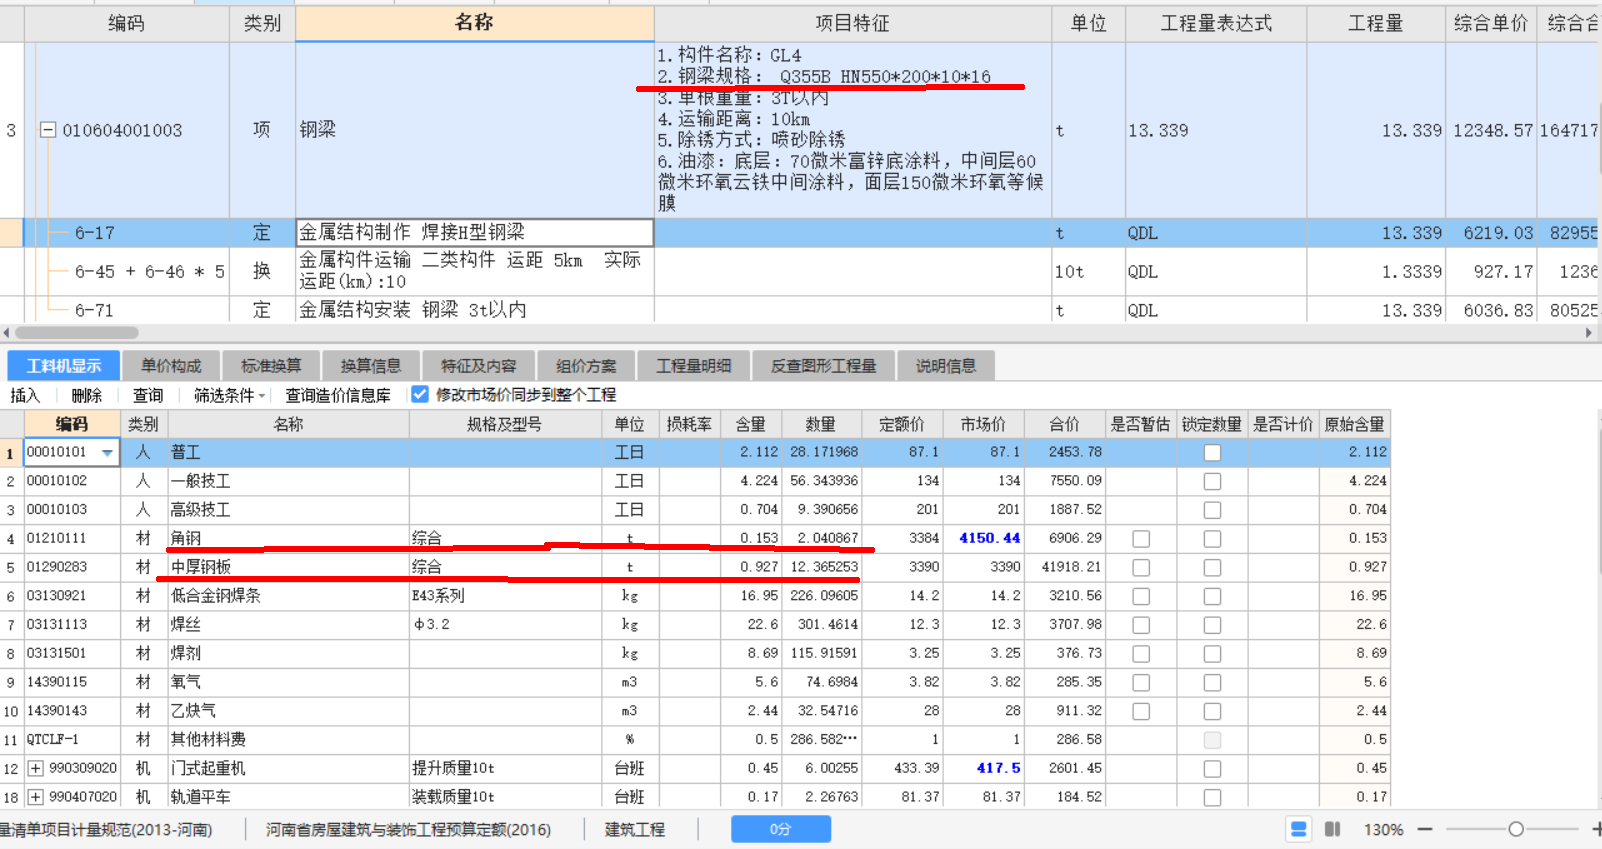Click the 名称 cell of row 6-17
Screen dimensions: 1602x849
click(x=475, y=233)
